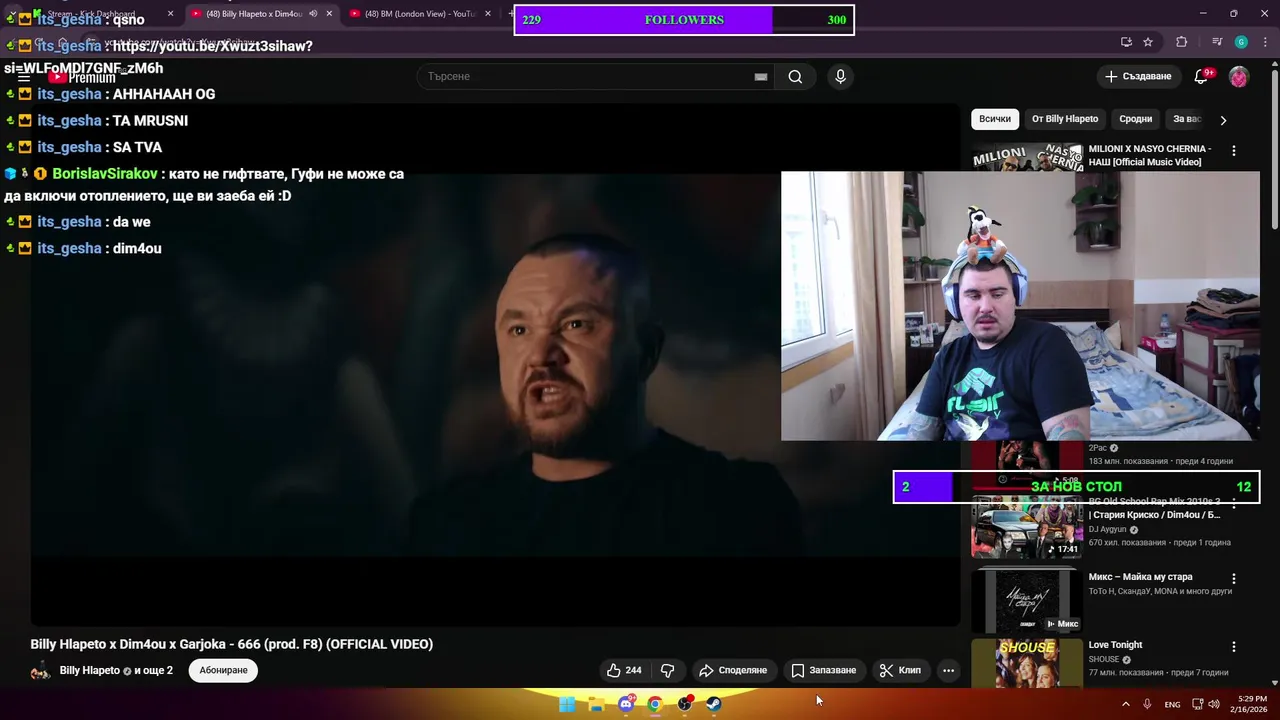Click the install/cast icon in address bar

[1126, 42]
